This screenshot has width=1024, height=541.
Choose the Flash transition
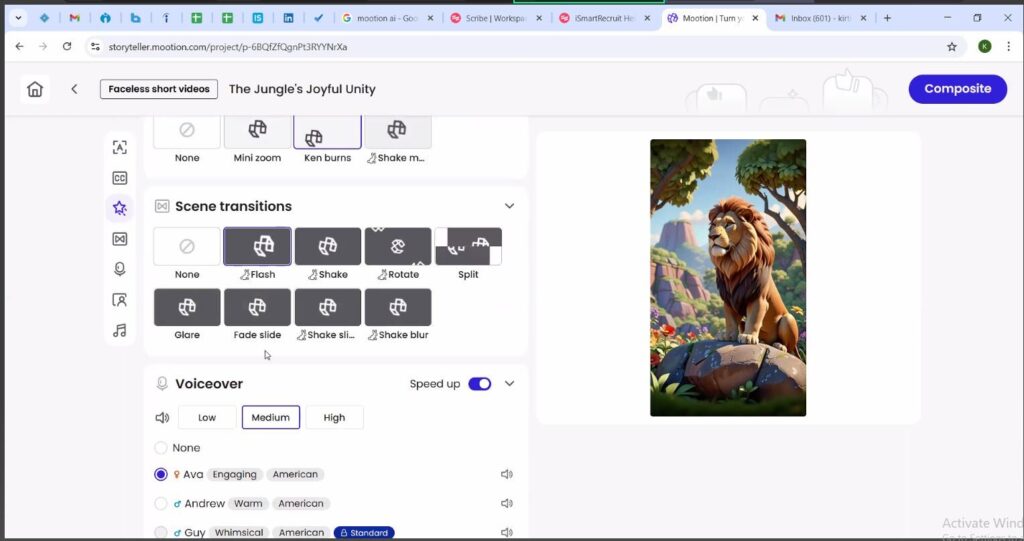pyautogui.click(x=257, y=246)
